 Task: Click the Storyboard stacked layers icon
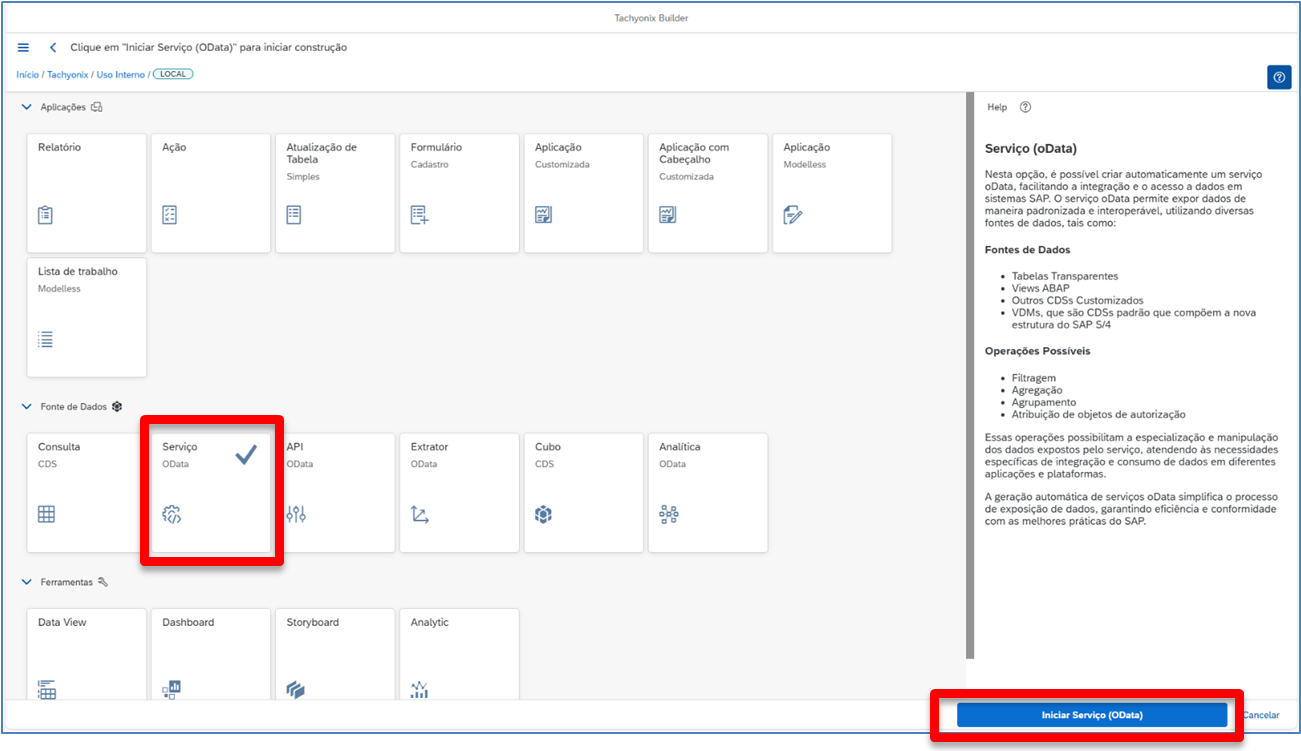pyautogui.click(x=295, y=689)
